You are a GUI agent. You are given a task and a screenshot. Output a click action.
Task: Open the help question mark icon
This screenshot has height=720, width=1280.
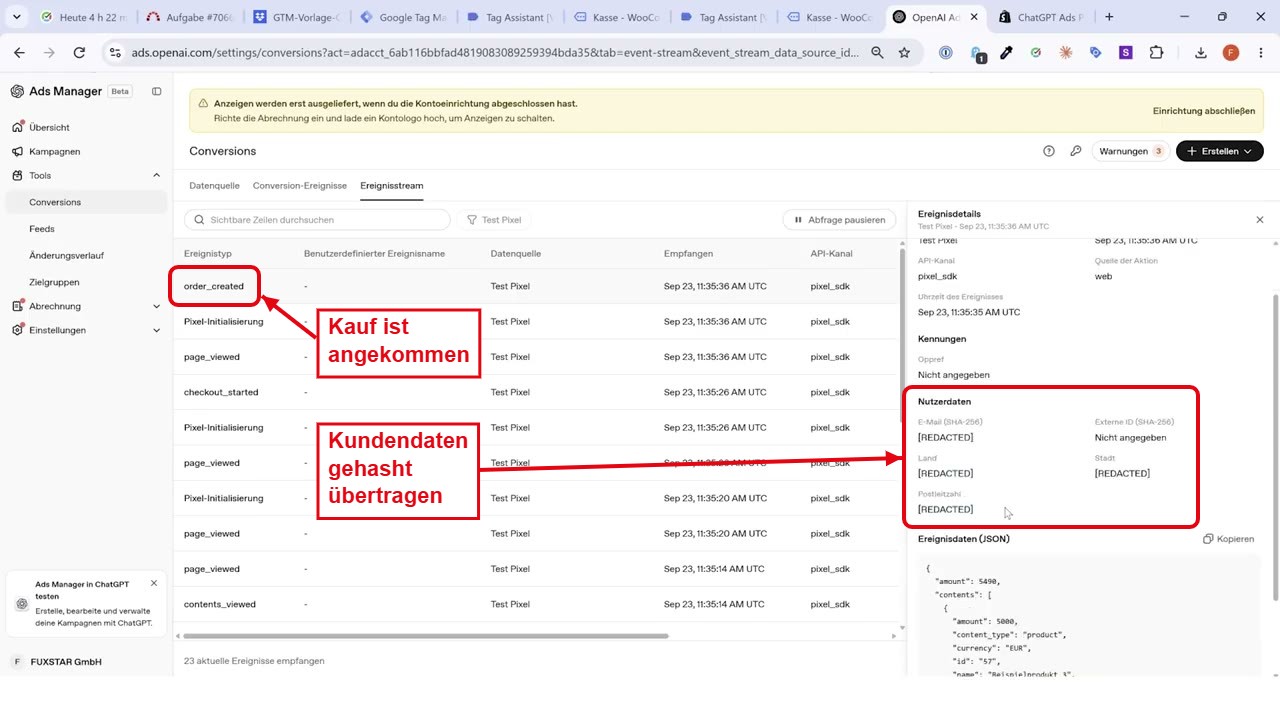pos(1049,151)
